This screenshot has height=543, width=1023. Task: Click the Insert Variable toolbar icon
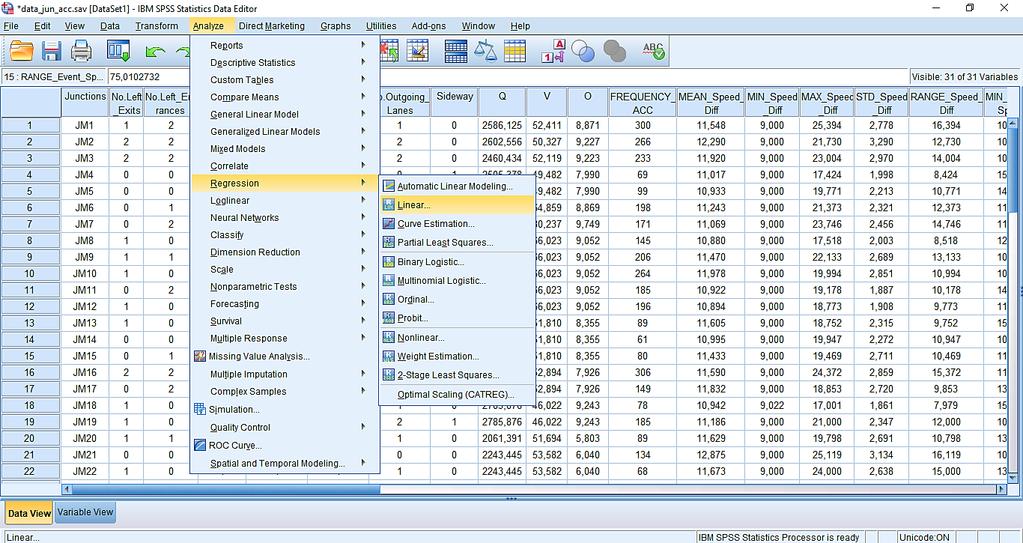(x=418, y=51)
